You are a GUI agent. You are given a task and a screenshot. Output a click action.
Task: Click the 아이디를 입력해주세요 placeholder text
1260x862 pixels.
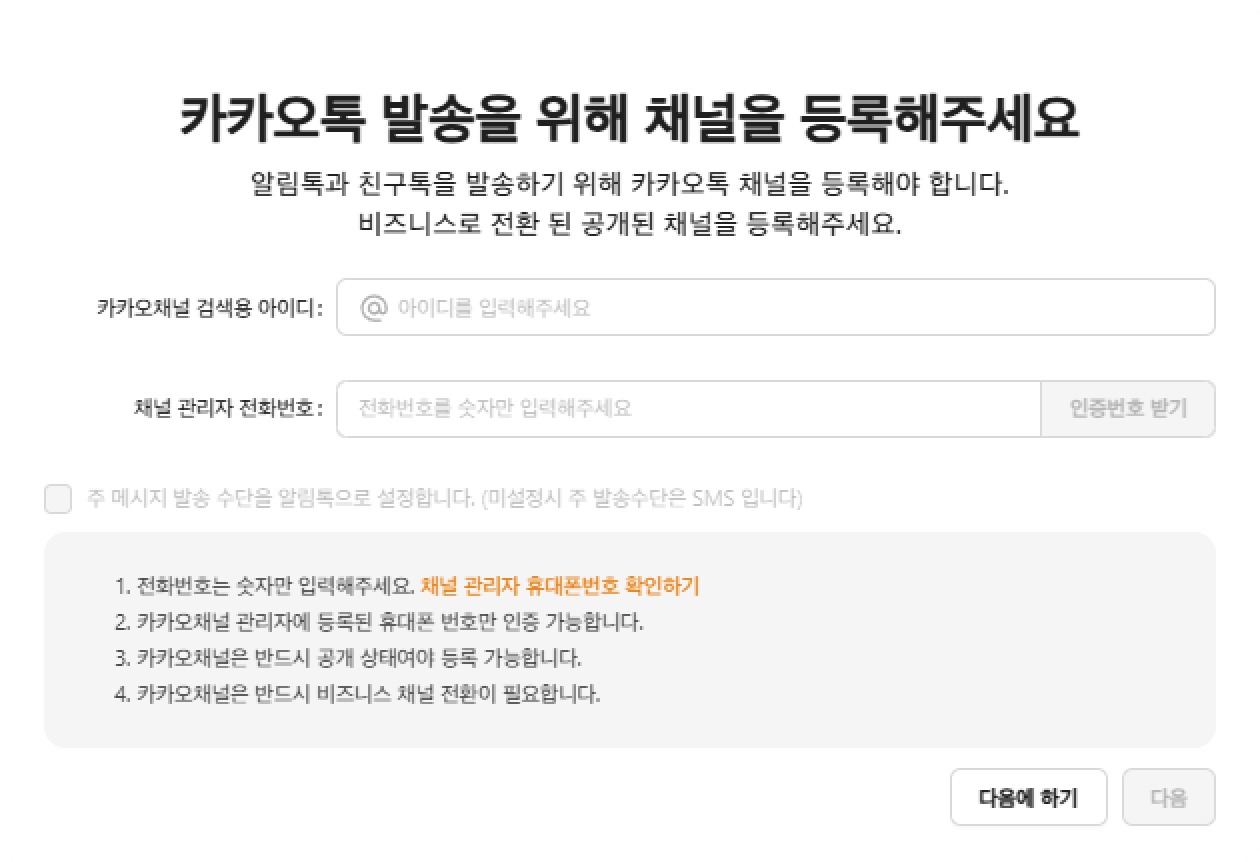click(x=494, y=308)
